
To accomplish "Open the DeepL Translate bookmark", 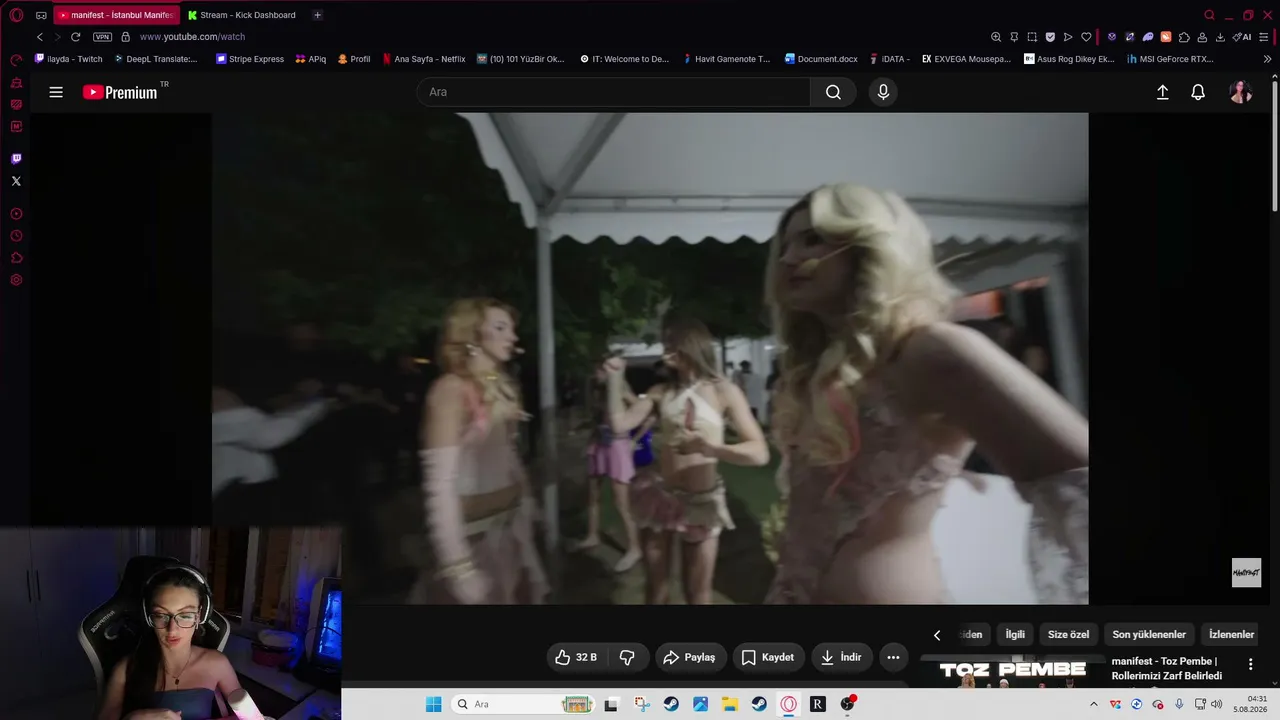I will 156,59.
